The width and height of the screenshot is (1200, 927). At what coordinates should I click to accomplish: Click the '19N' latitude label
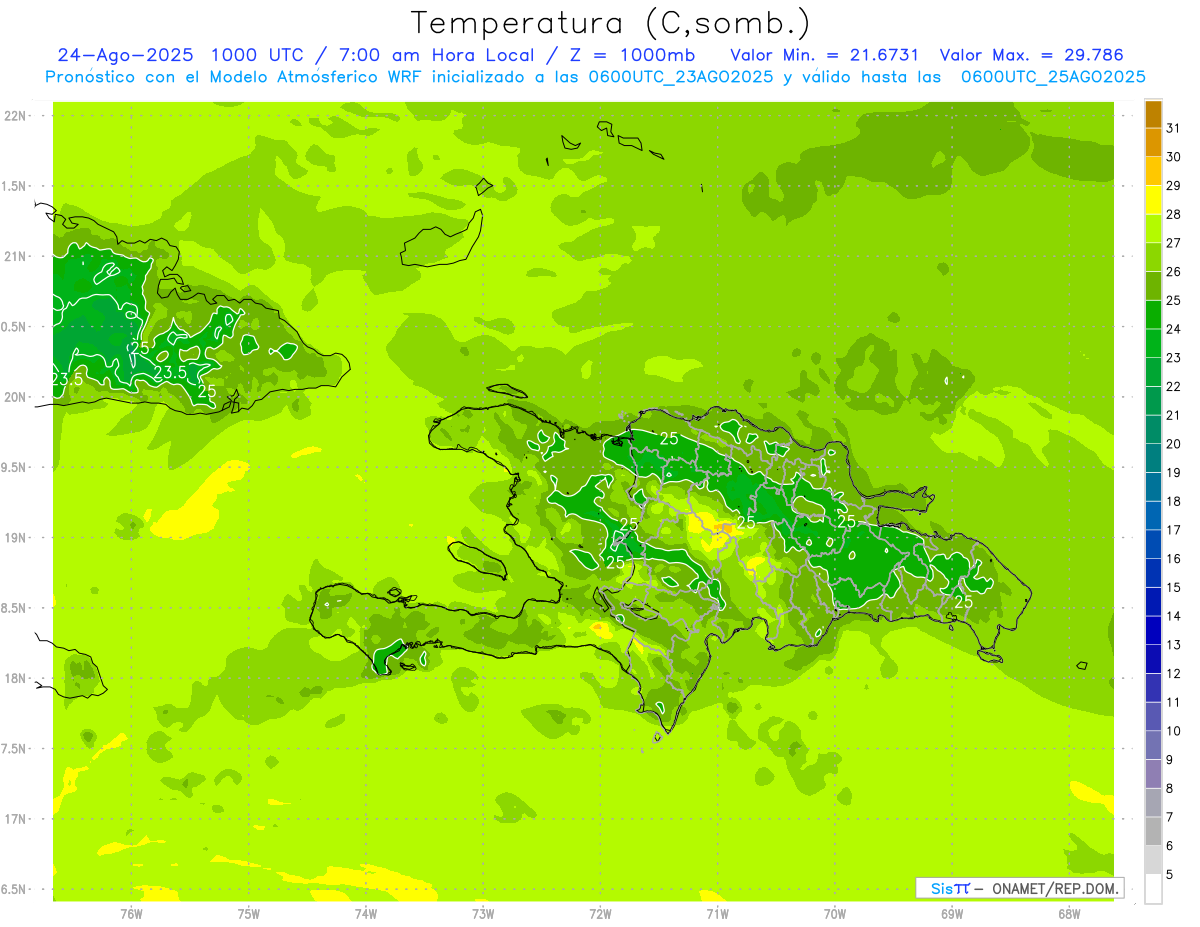coord(15,538)
